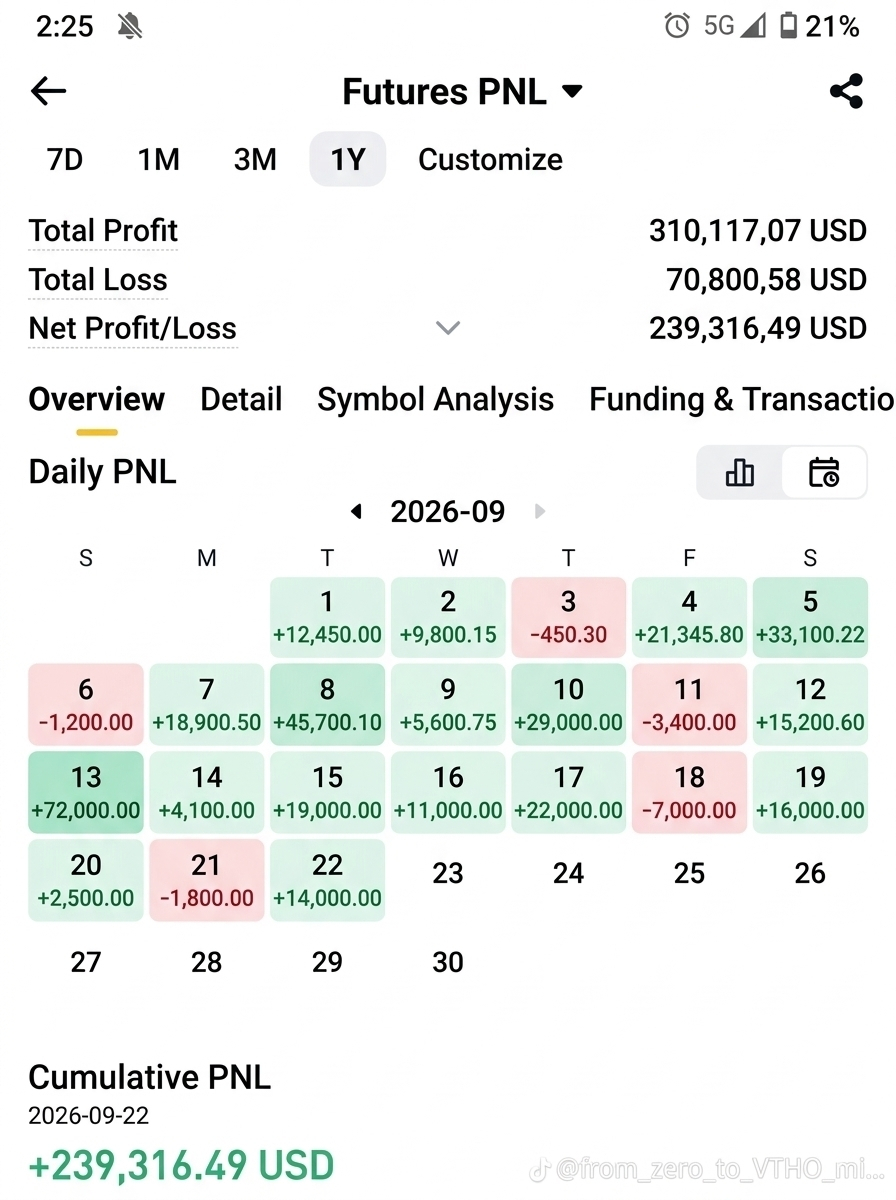Go to next month arrow

coord(541,512)
